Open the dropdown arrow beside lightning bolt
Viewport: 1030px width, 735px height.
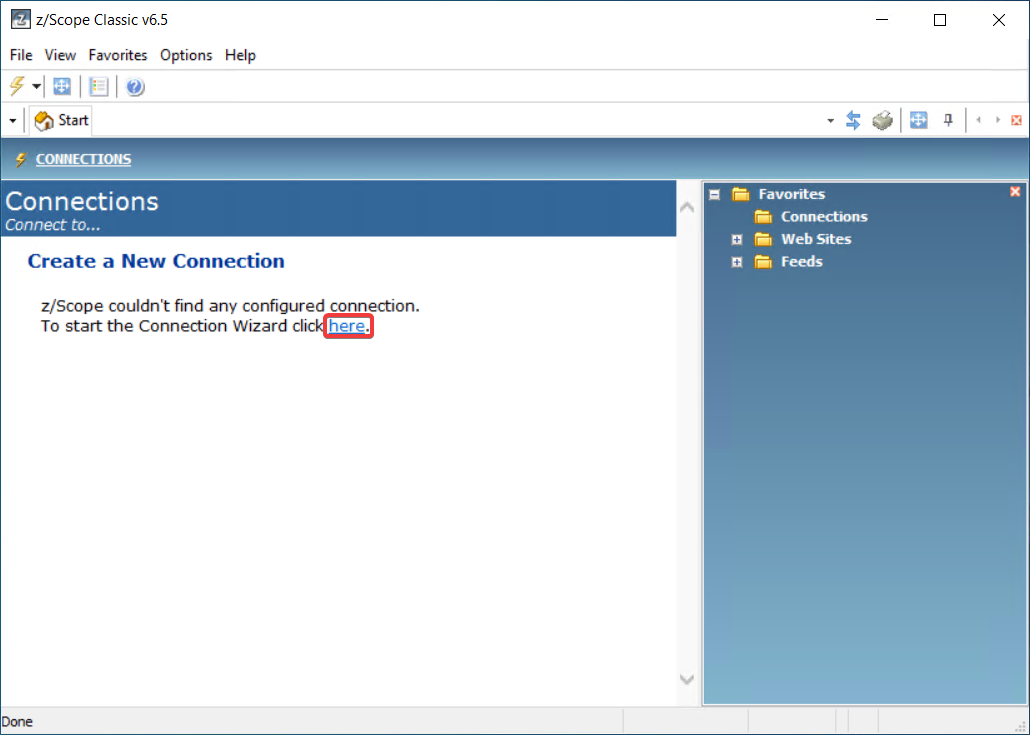[36, 87]
